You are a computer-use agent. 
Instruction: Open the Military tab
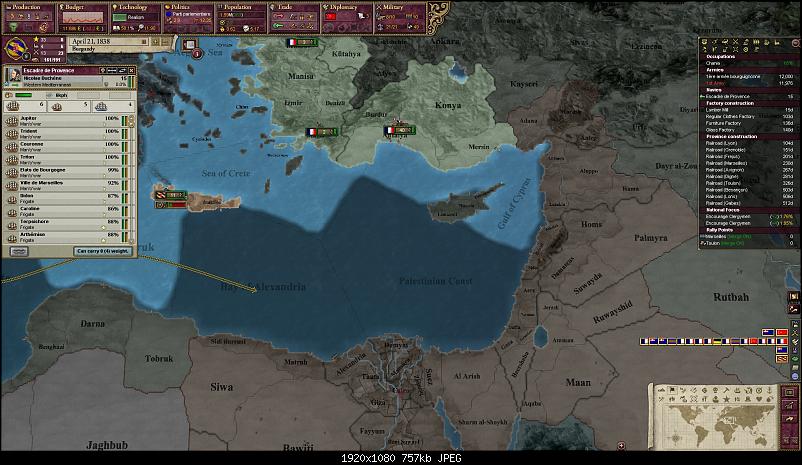point(400,18)
